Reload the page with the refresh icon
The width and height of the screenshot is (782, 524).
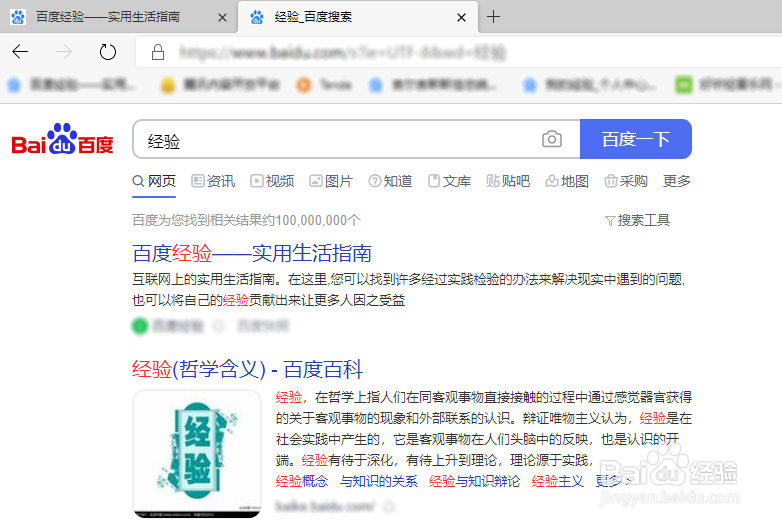pyautogui.click(x=107, y=51)
